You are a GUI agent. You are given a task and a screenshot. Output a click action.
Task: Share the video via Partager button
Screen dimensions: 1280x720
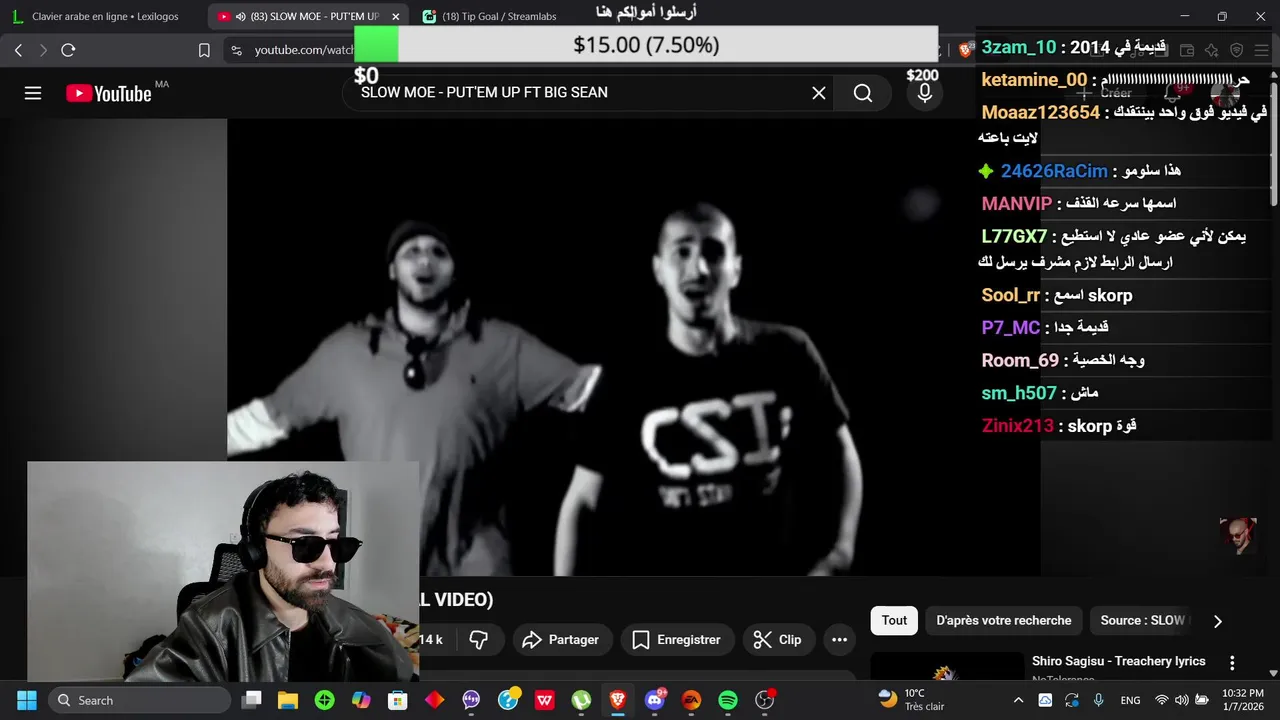click(x=560, y=640)
